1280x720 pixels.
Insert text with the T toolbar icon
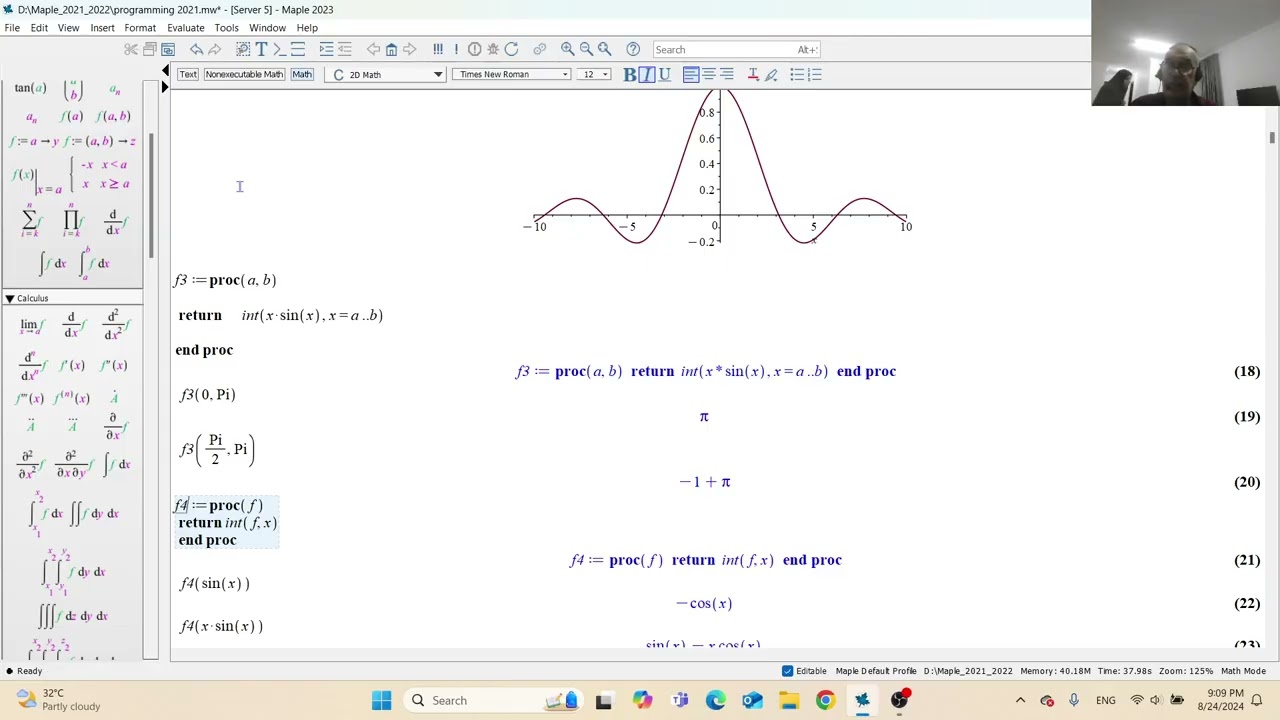click(261, 49)
